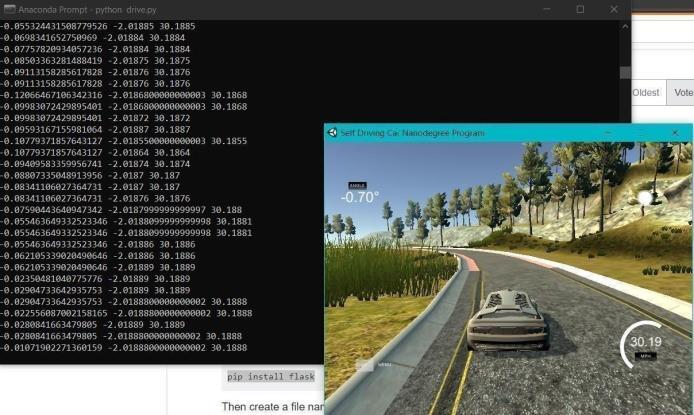Click the 'pip install flask' code snippet
The image size is (694, 415).
tap(271, 377)
